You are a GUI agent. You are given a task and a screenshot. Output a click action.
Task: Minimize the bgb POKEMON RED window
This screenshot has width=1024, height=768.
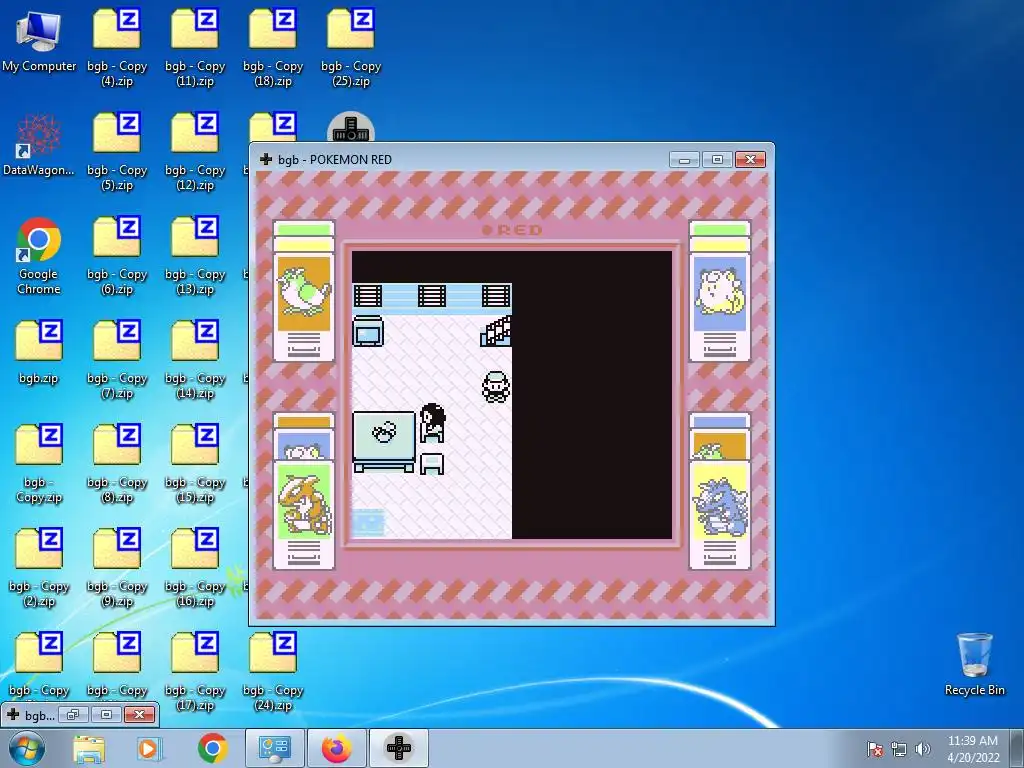tap(684, 160)
